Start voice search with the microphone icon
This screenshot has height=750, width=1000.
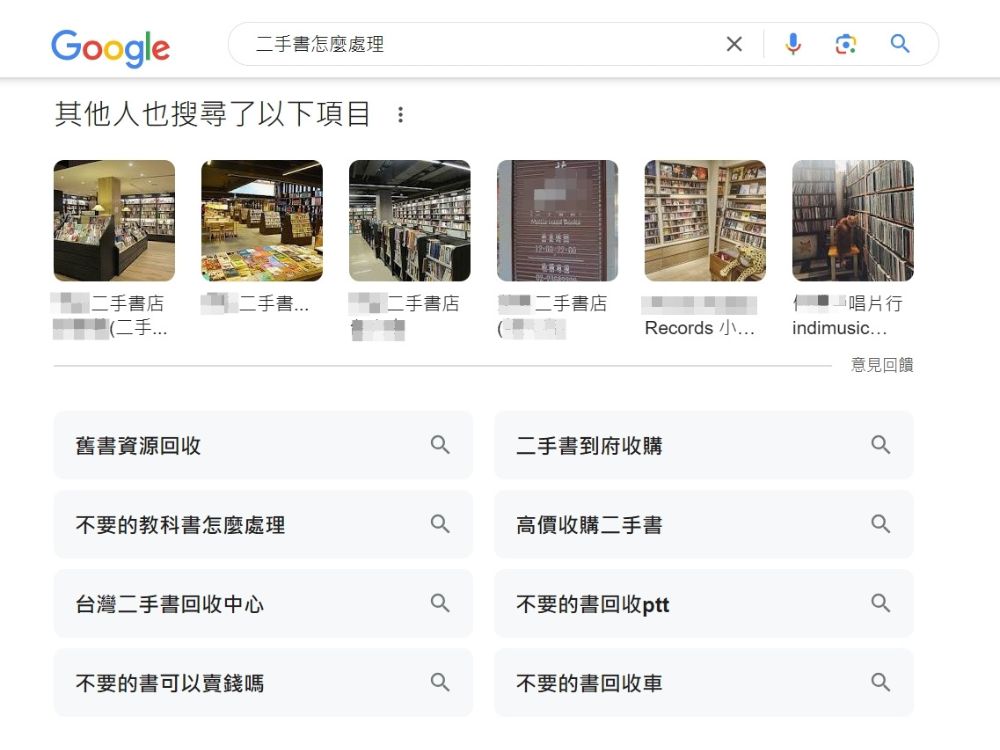793,44
